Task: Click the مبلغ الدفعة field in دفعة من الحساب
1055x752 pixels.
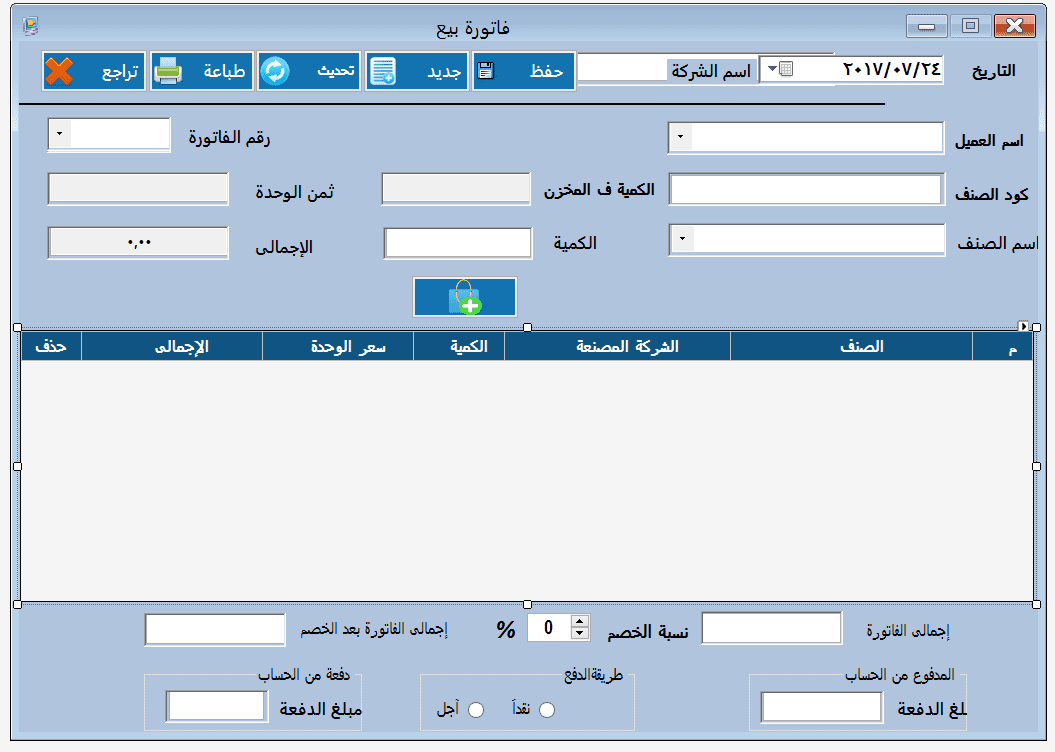Action: click(x=216, y=706)
